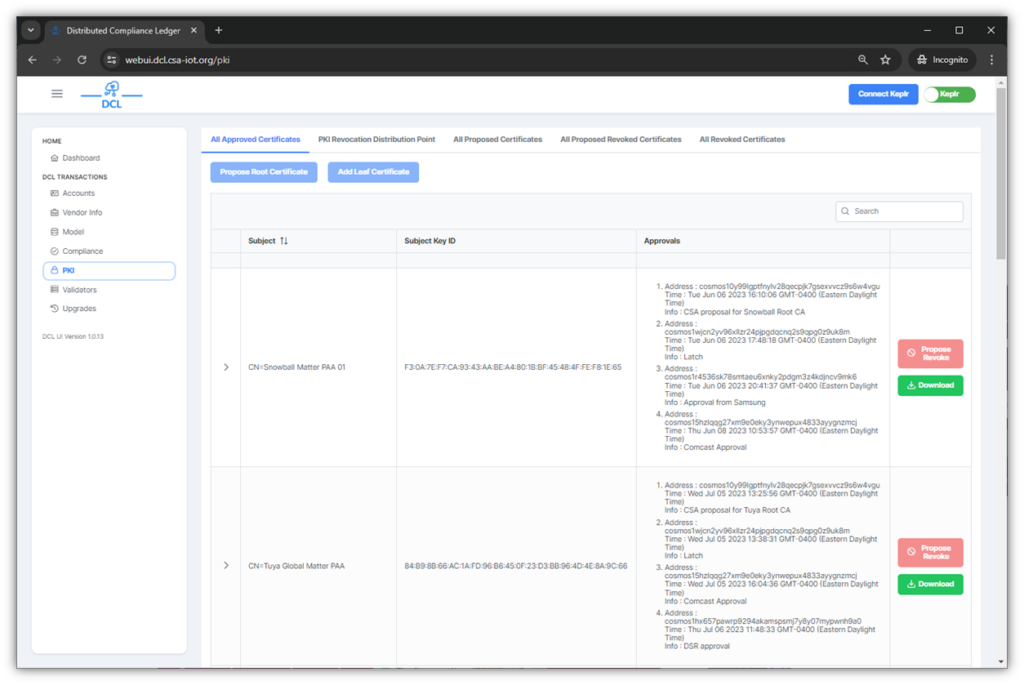Open the Upgrades section
This screenshot has width=1024, height=685.
point(79,308)
